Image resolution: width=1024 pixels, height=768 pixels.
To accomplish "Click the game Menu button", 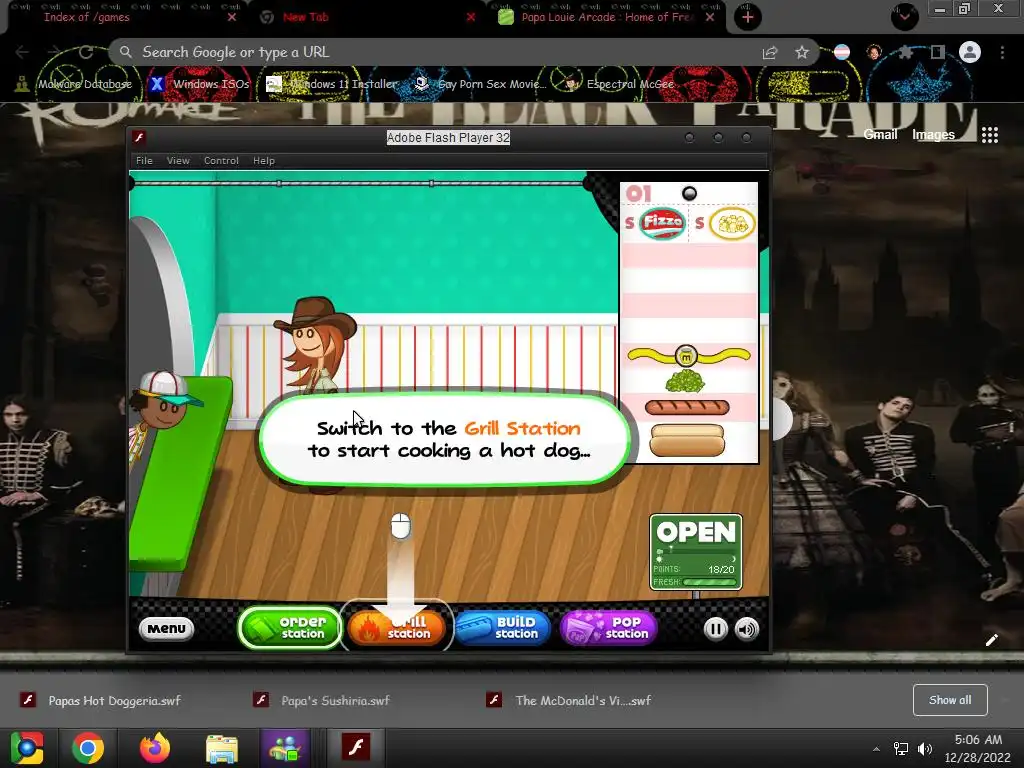I will click(167, 628).
